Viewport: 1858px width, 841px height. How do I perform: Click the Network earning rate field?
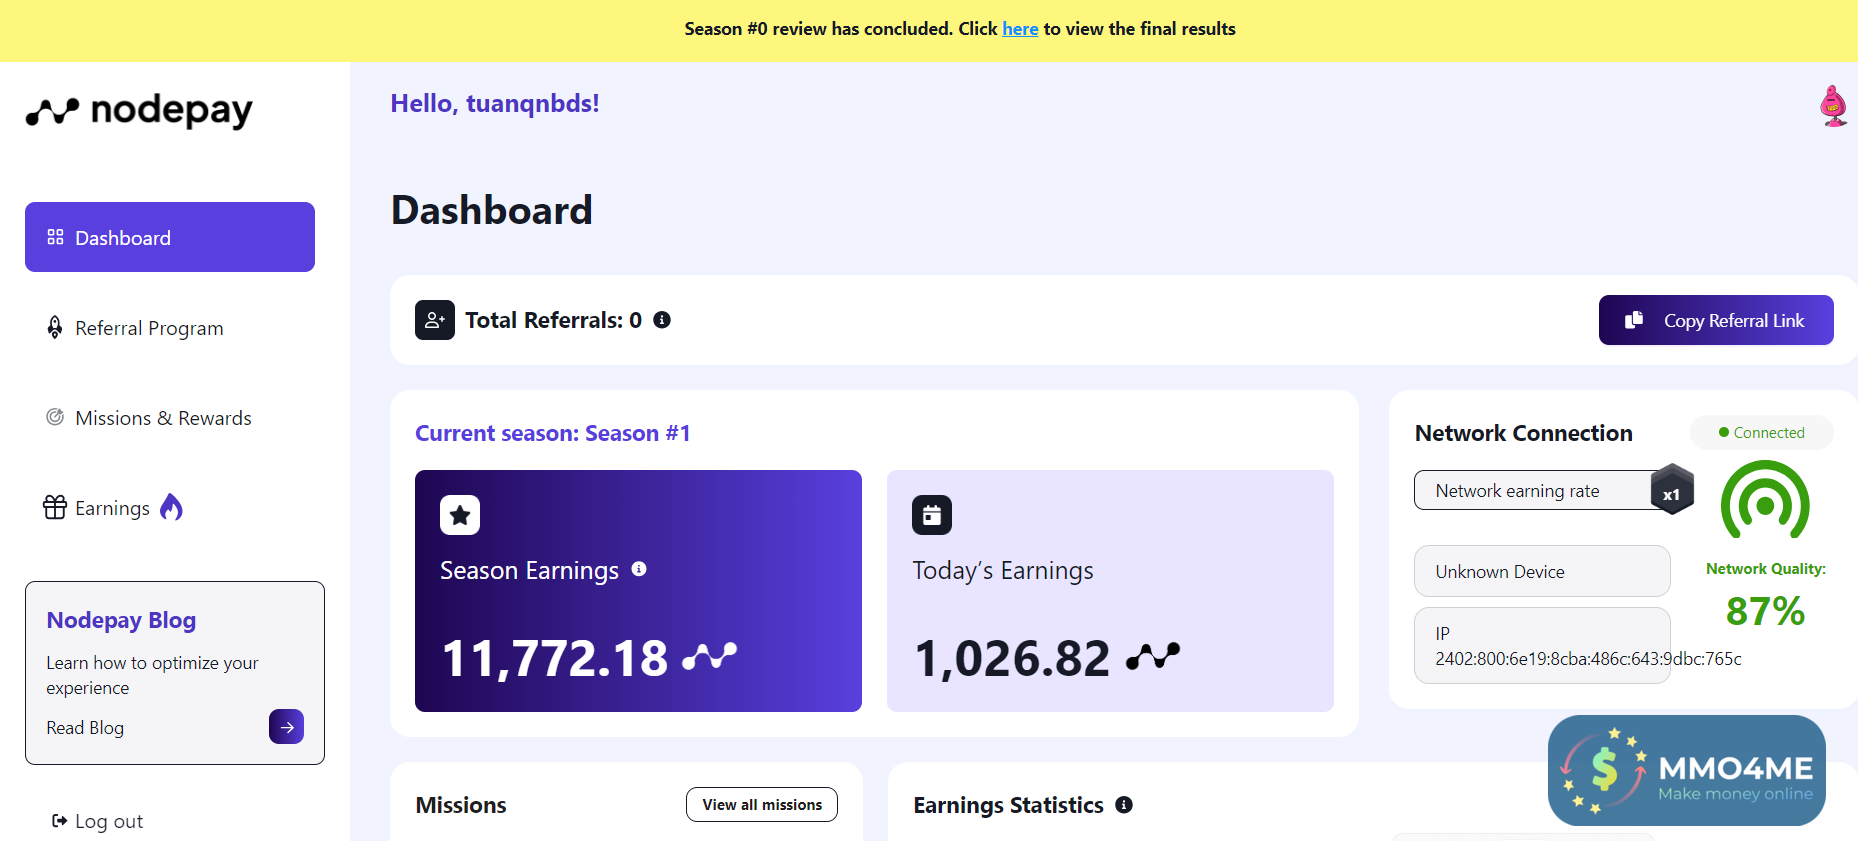[x=1530, y=491]
